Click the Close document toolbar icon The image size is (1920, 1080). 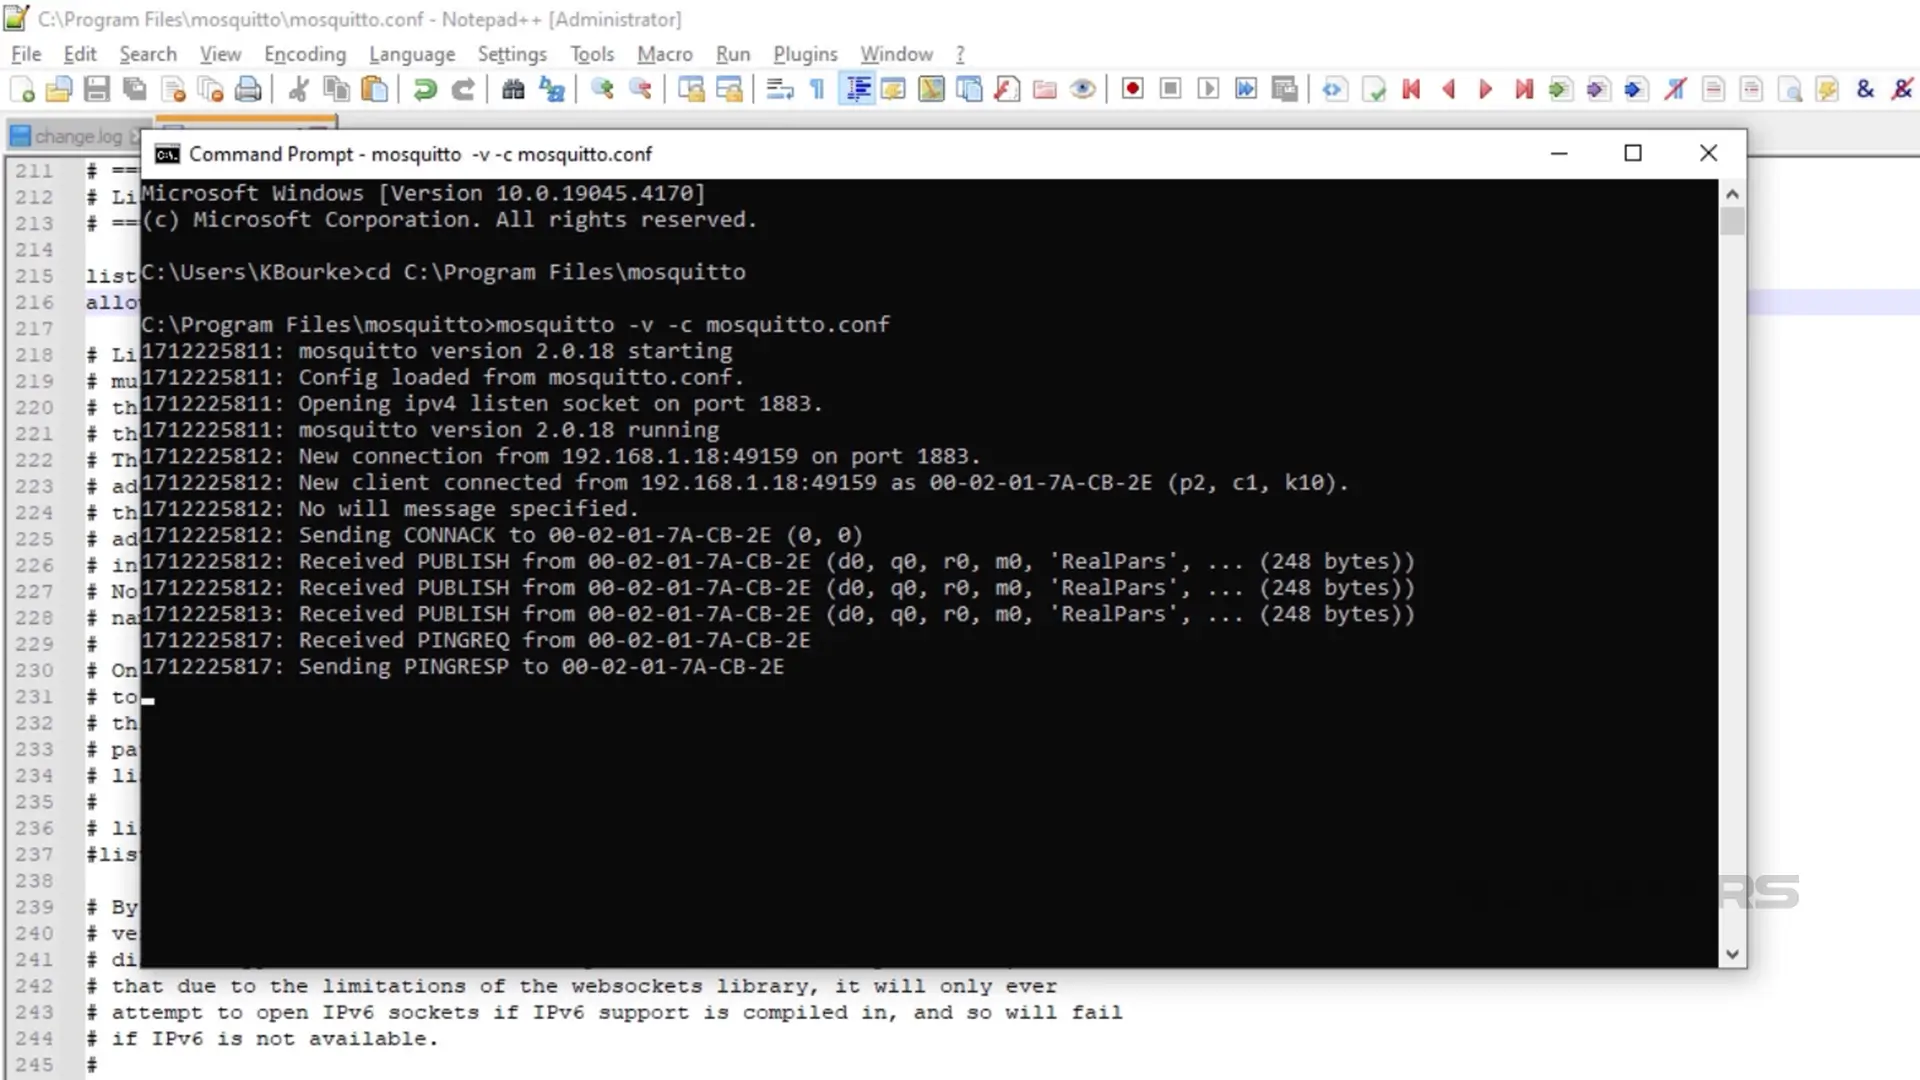(x=173, y=90)
